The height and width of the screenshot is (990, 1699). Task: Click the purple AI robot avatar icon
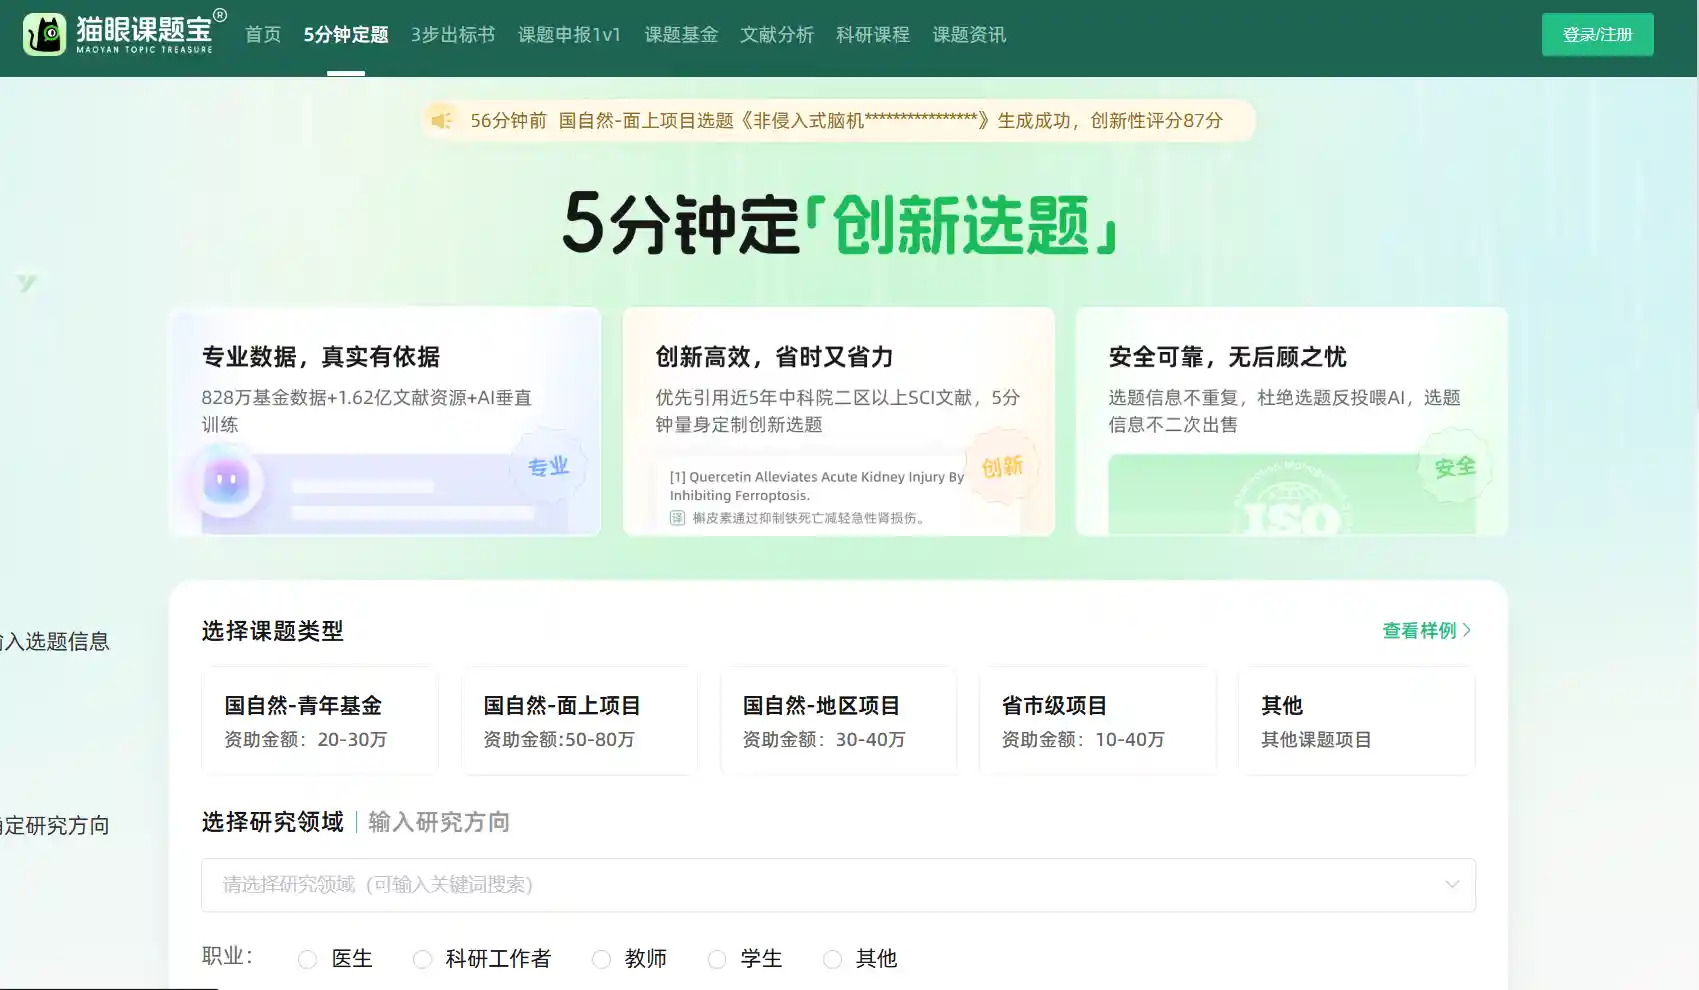tap(227, 483)
